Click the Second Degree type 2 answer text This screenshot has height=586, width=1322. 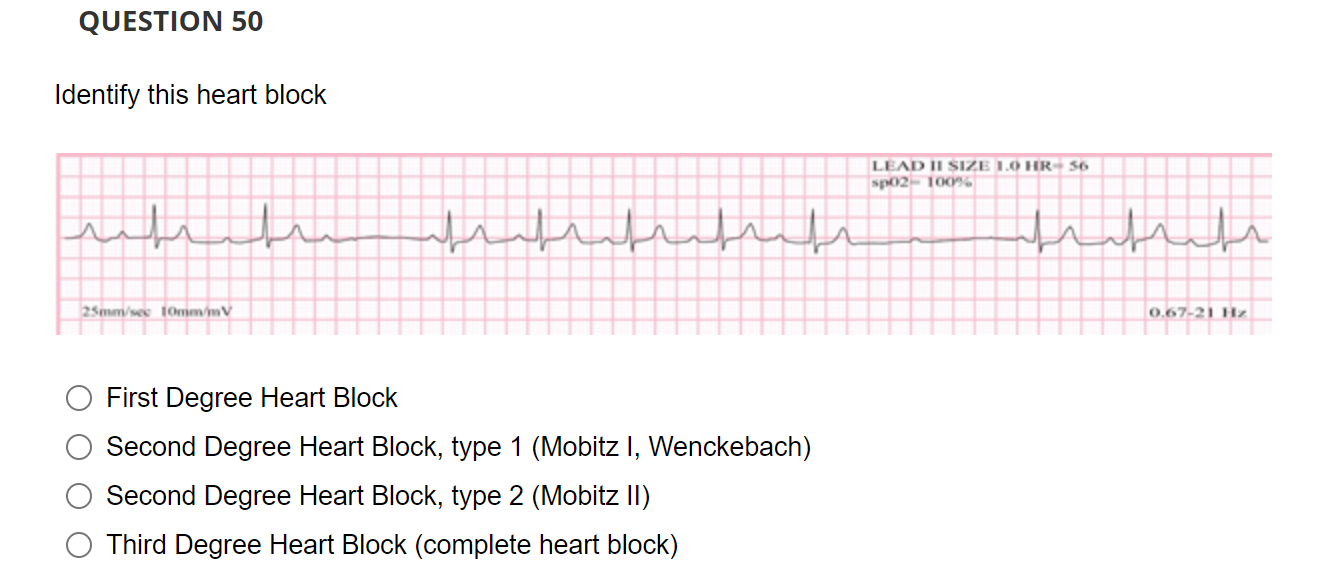[378, 495]
